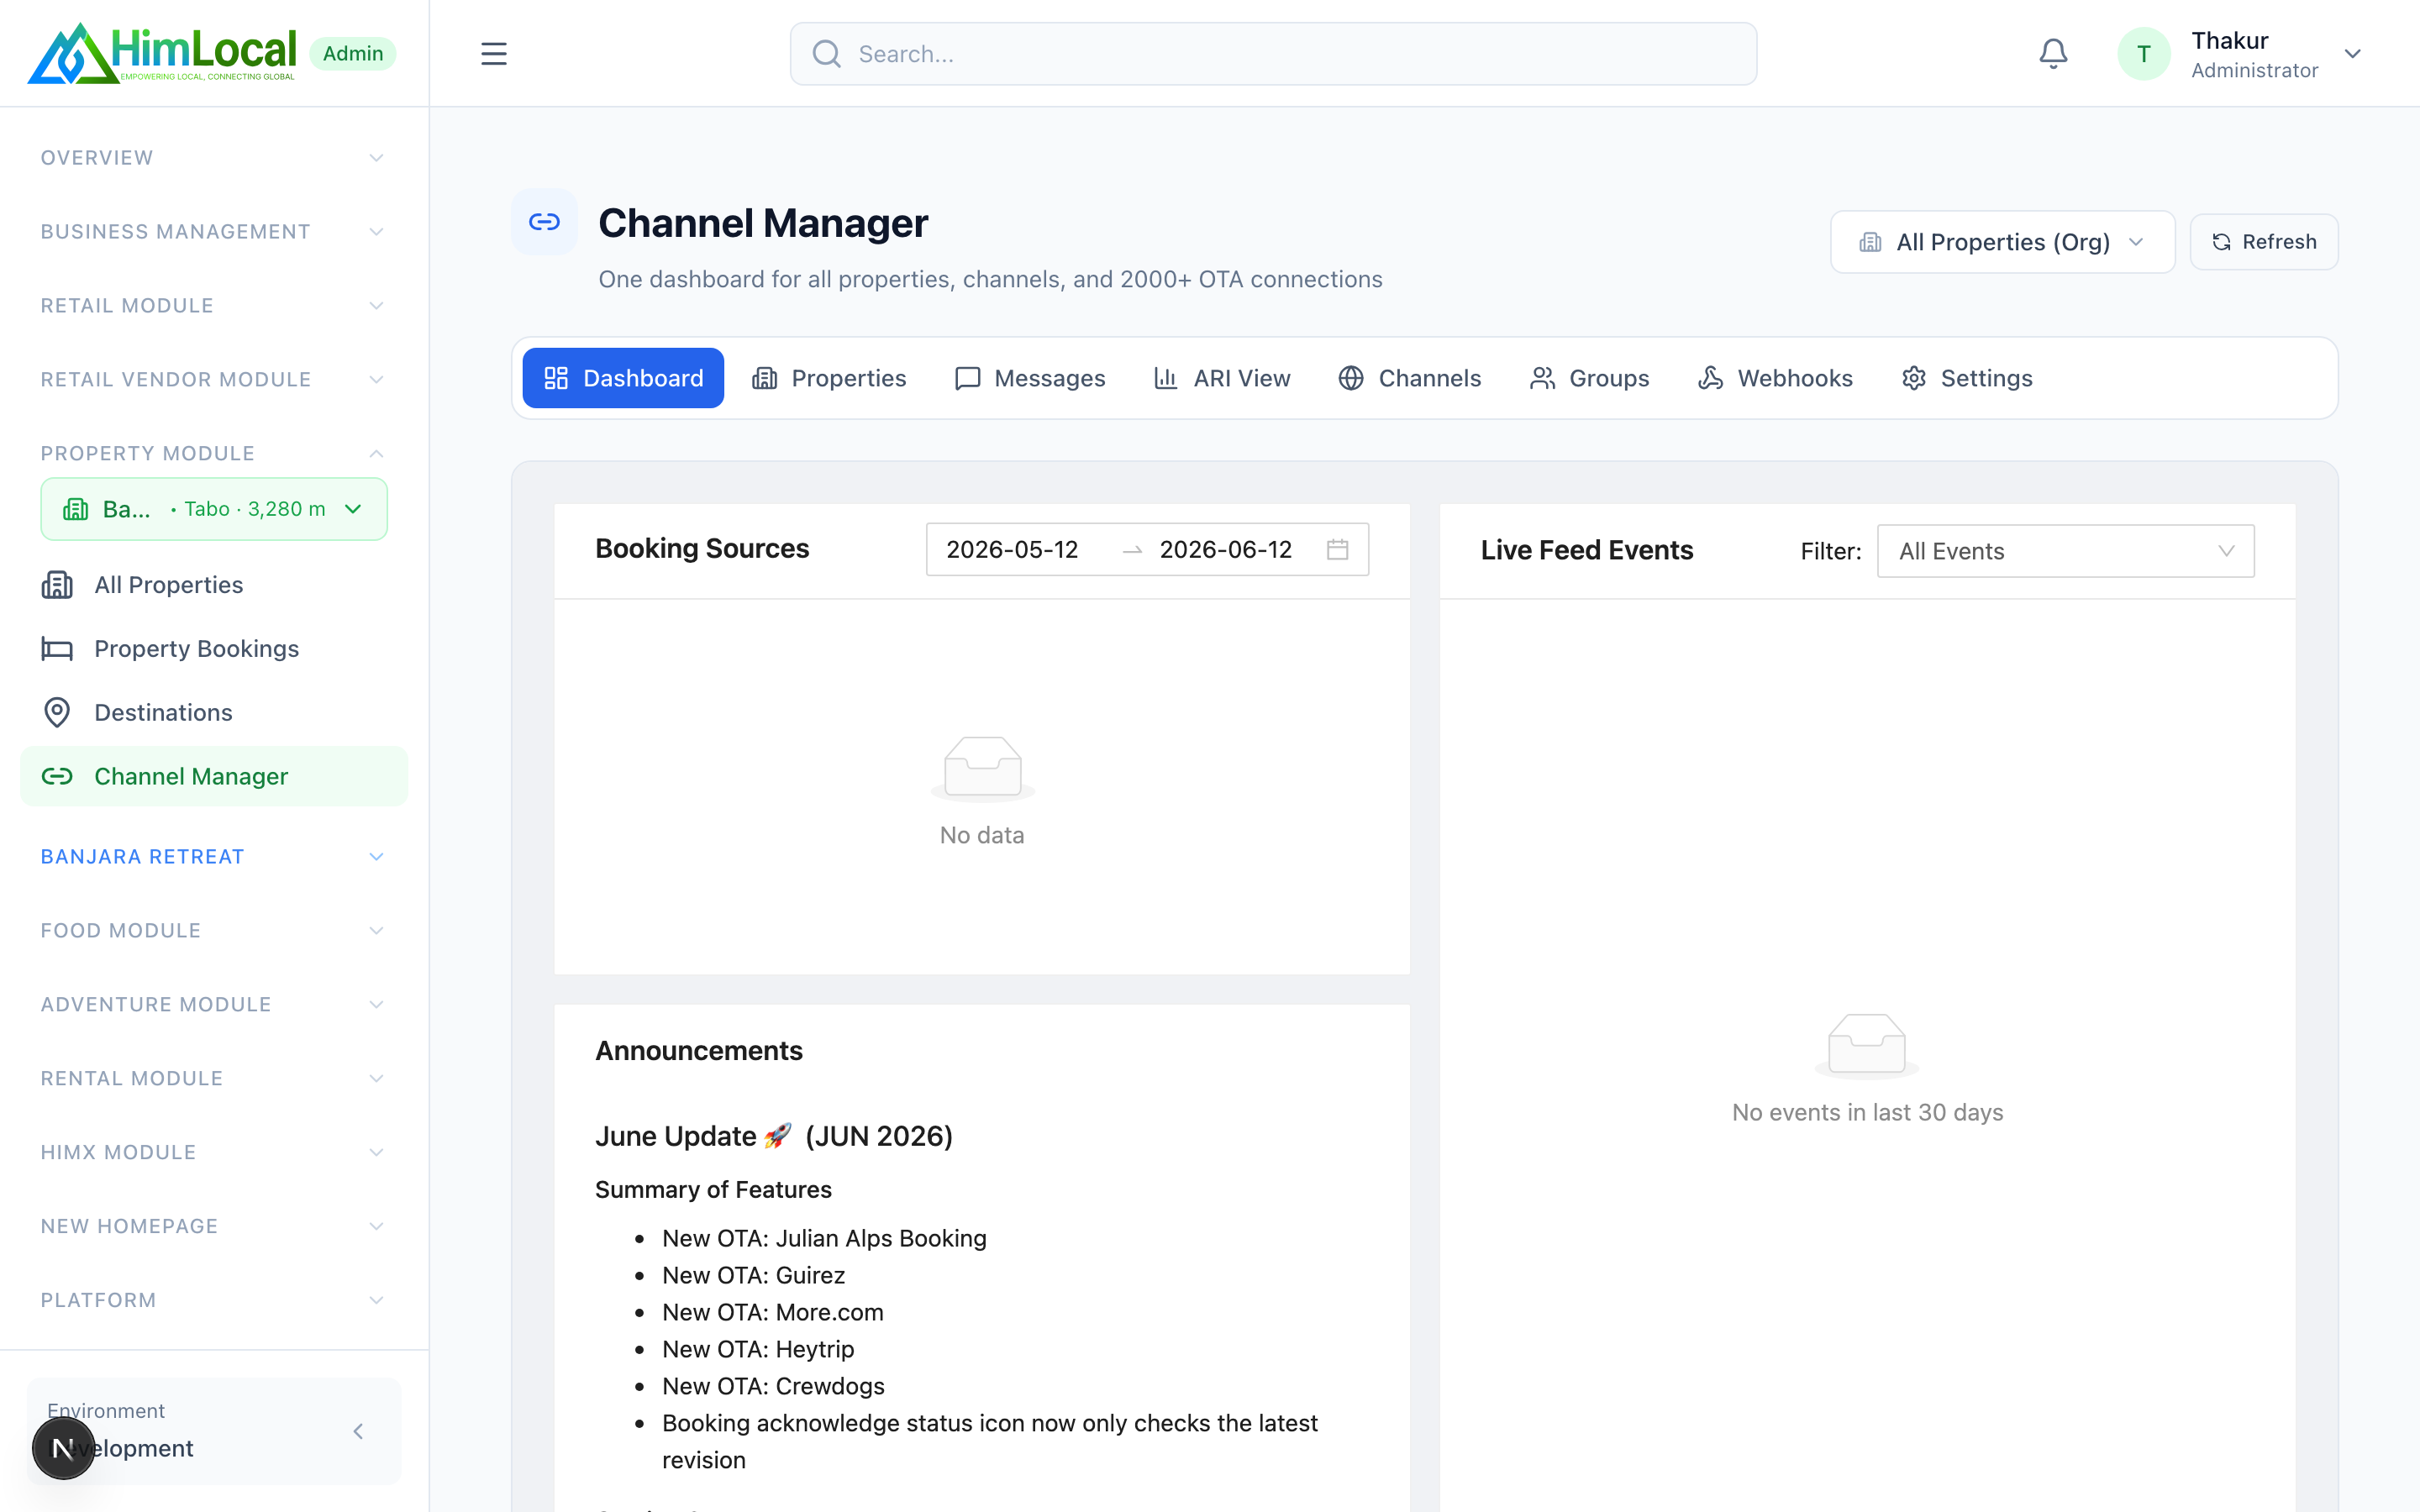This screenshot has width=2420, height=1512.
Task: Open Destinations in sidebar
Action: [x=214, y=712]
